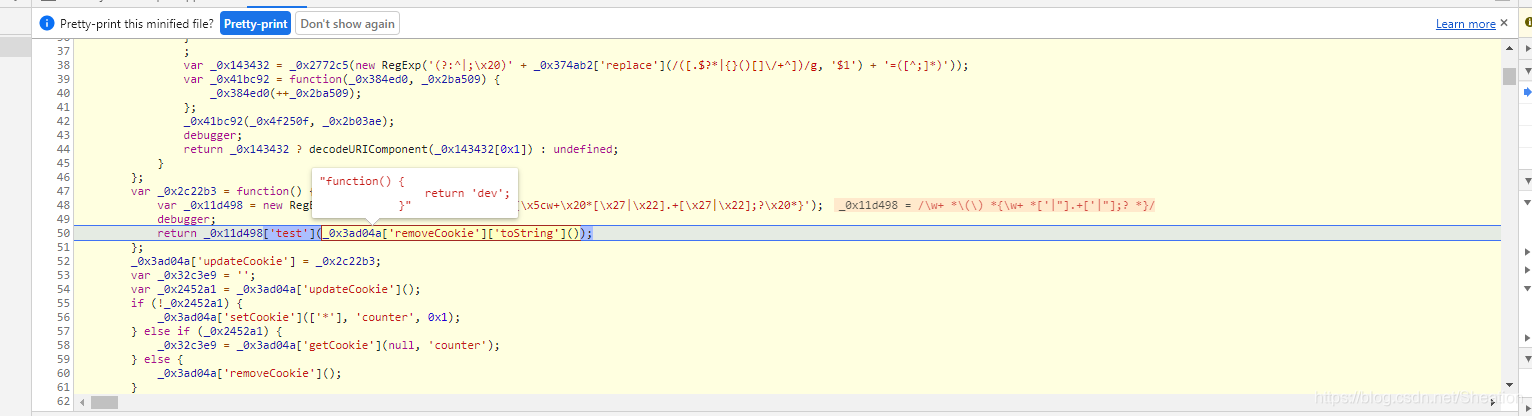Click the Pretty-print button
The width and height of the screenshot is (1532, 416).
coord(255,23)
